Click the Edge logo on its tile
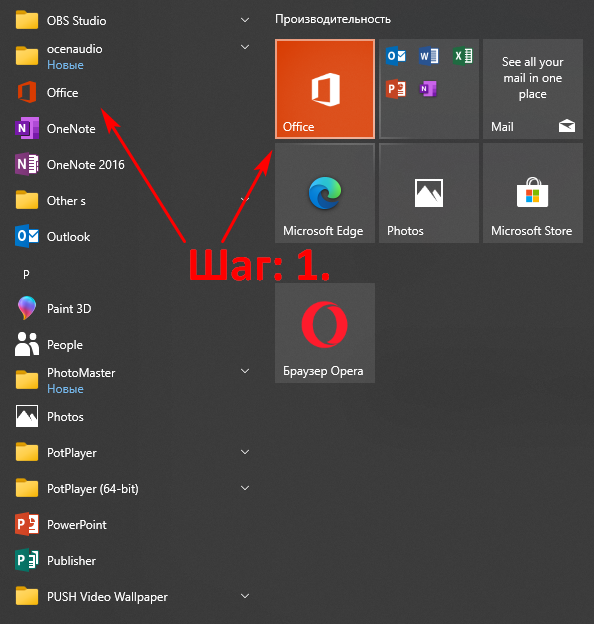The image size is (594, 624). point(325,193)
